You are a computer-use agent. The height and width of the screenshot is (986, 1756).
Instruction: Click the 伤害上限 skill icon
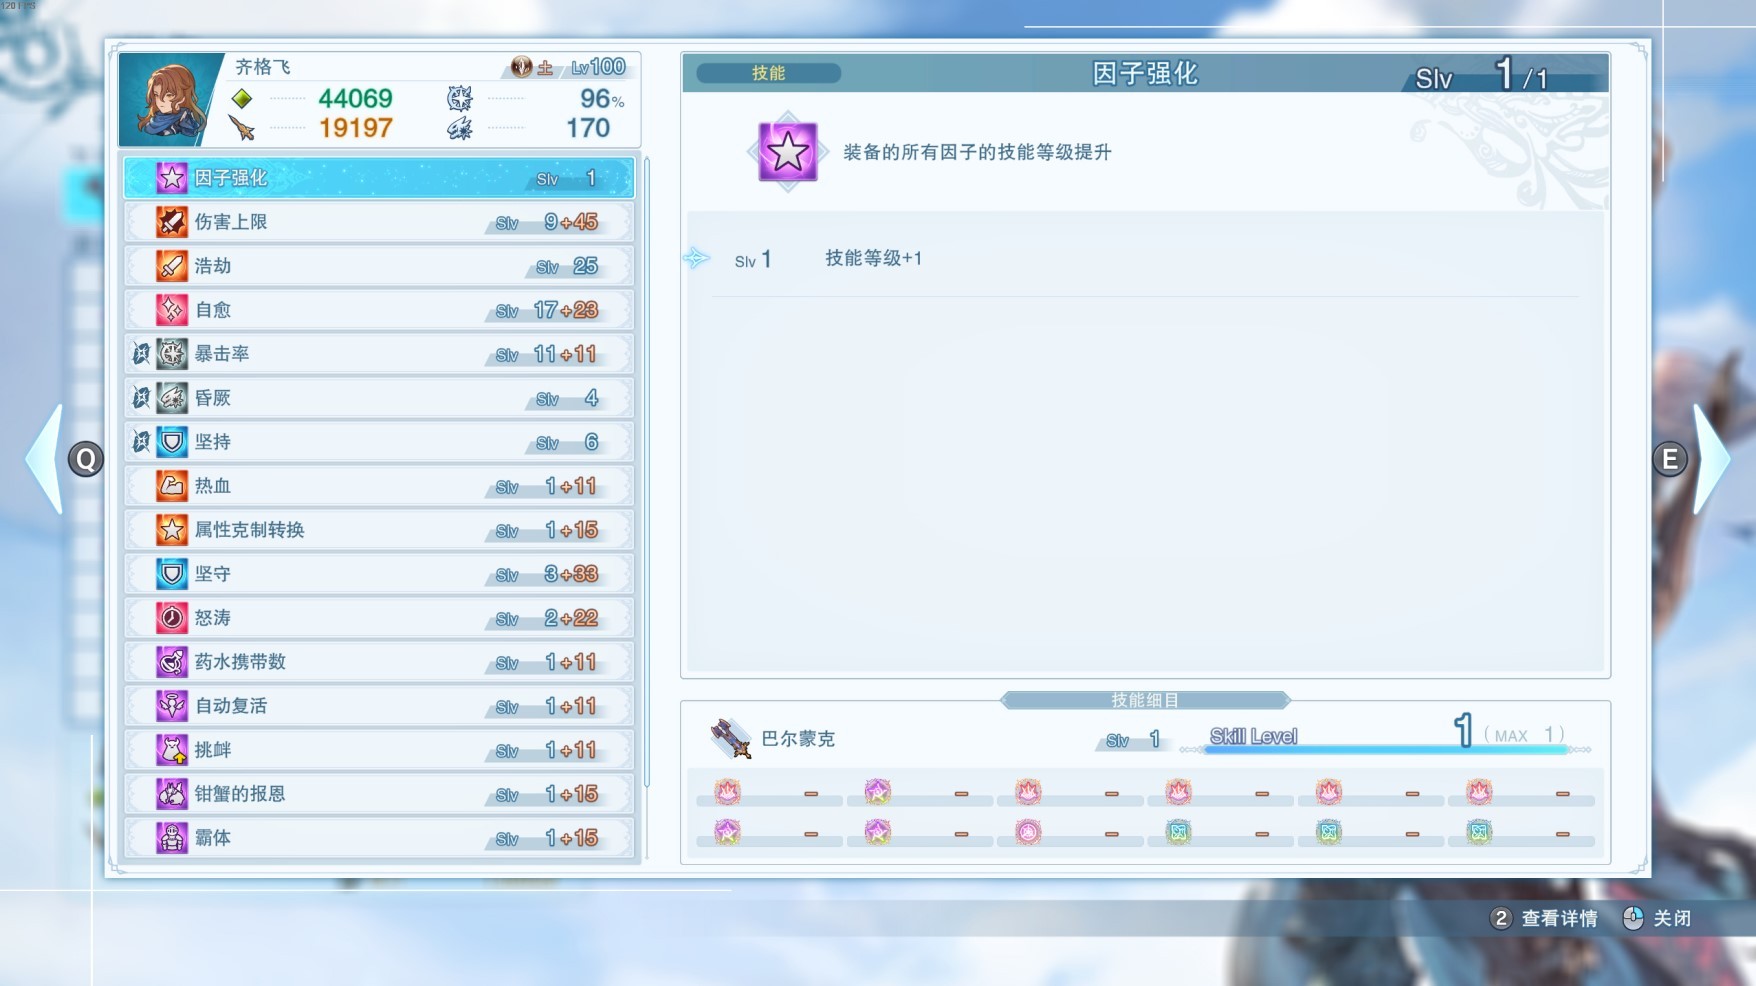click(172, 222)
